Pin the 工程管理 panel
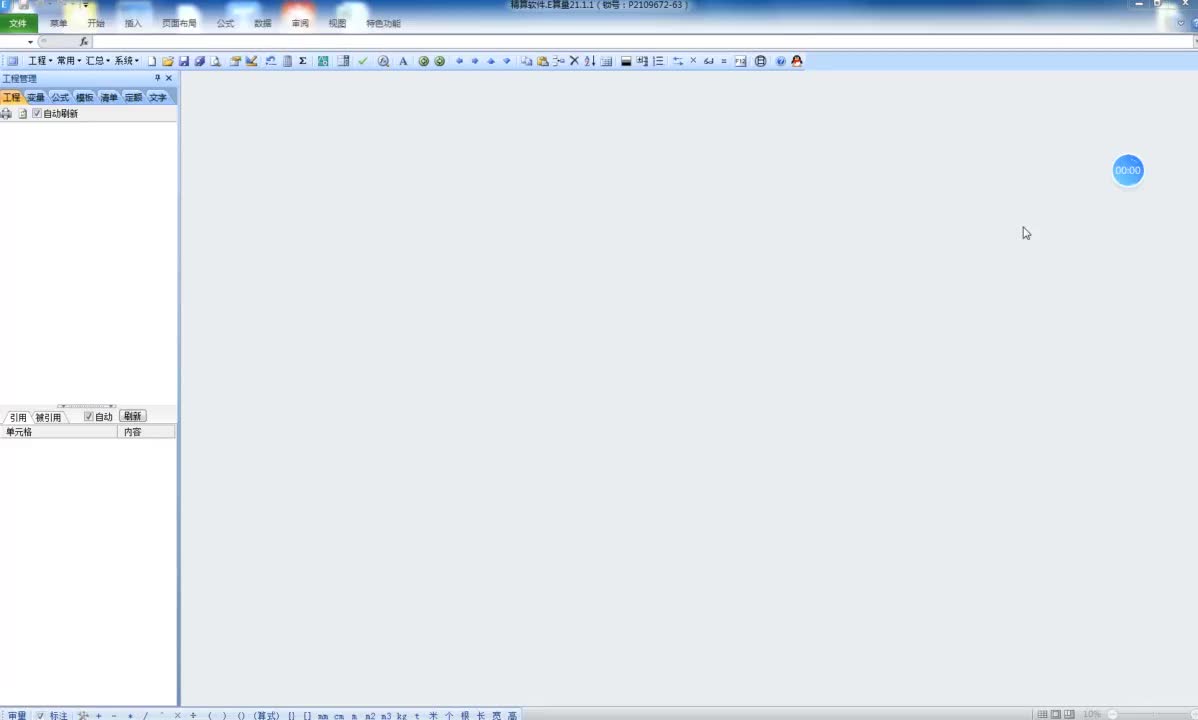Screen dimensions: 1198x720 tap(158, 78)
